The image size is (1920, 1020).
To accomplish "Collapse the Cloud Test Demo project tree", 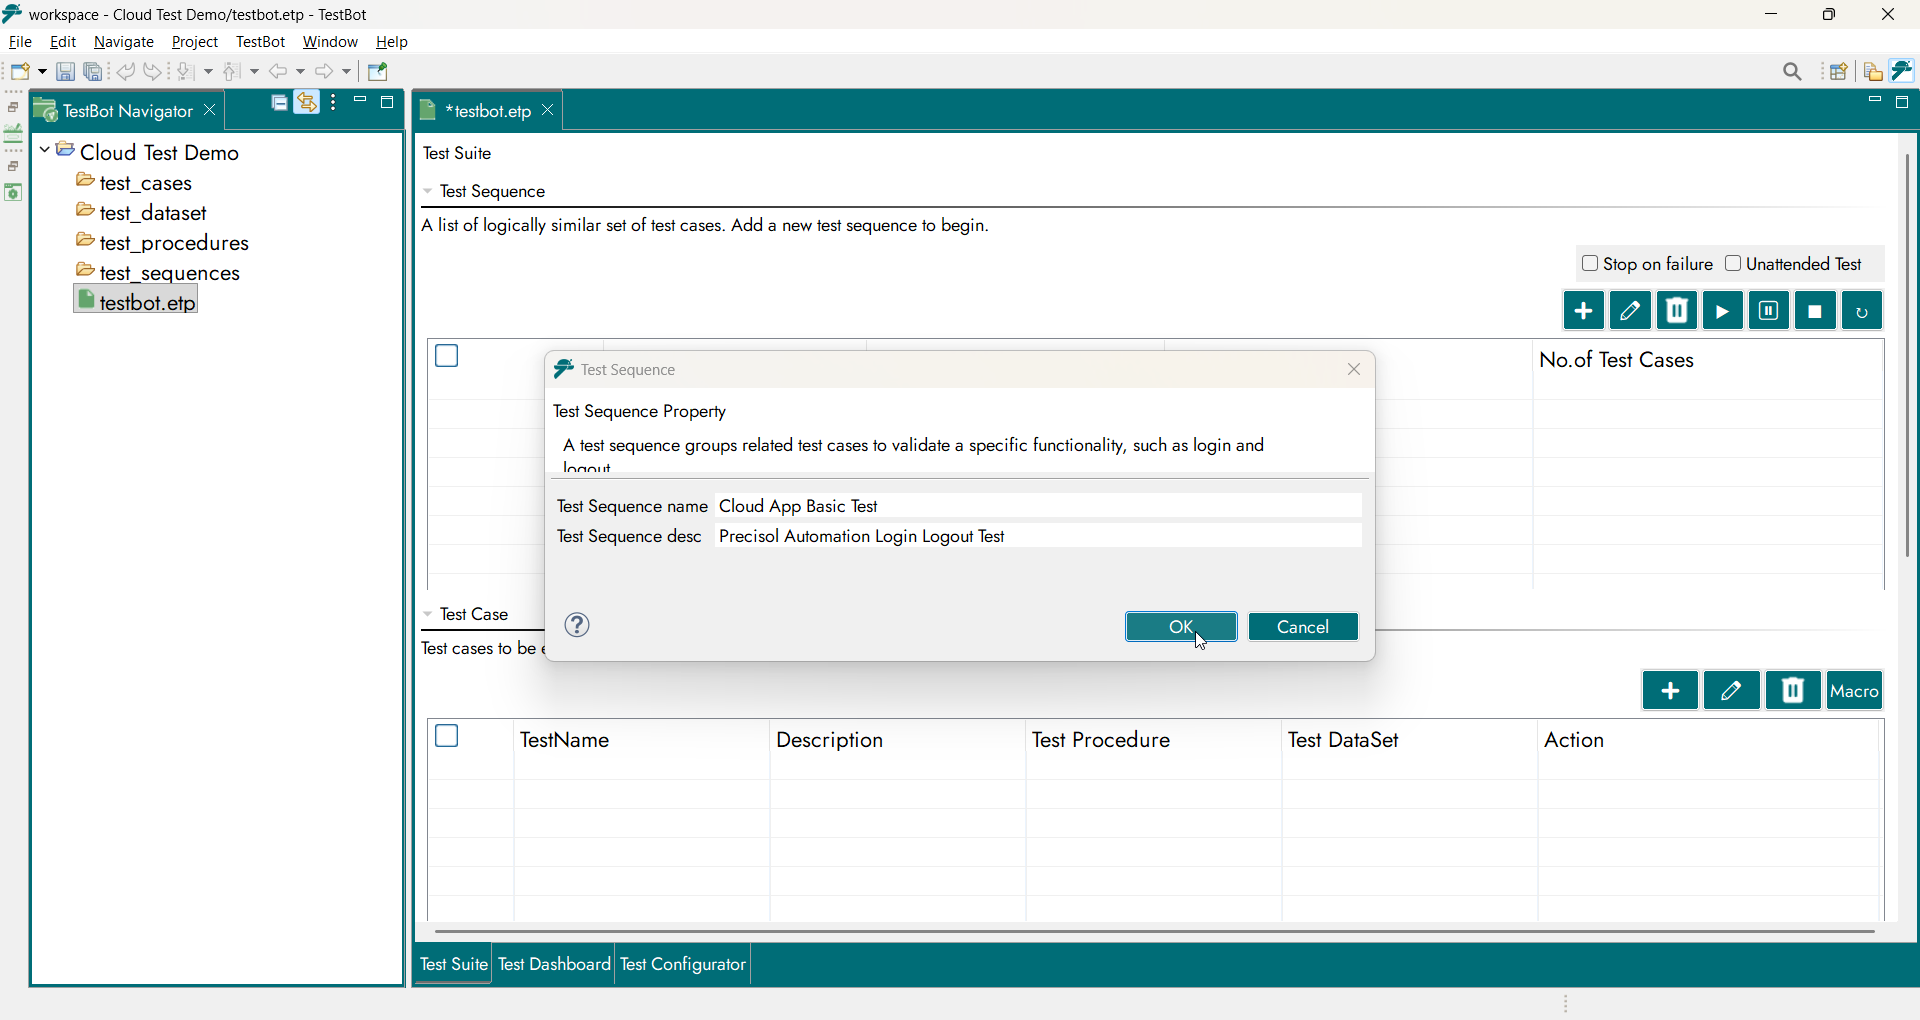I will pos(45,151).
